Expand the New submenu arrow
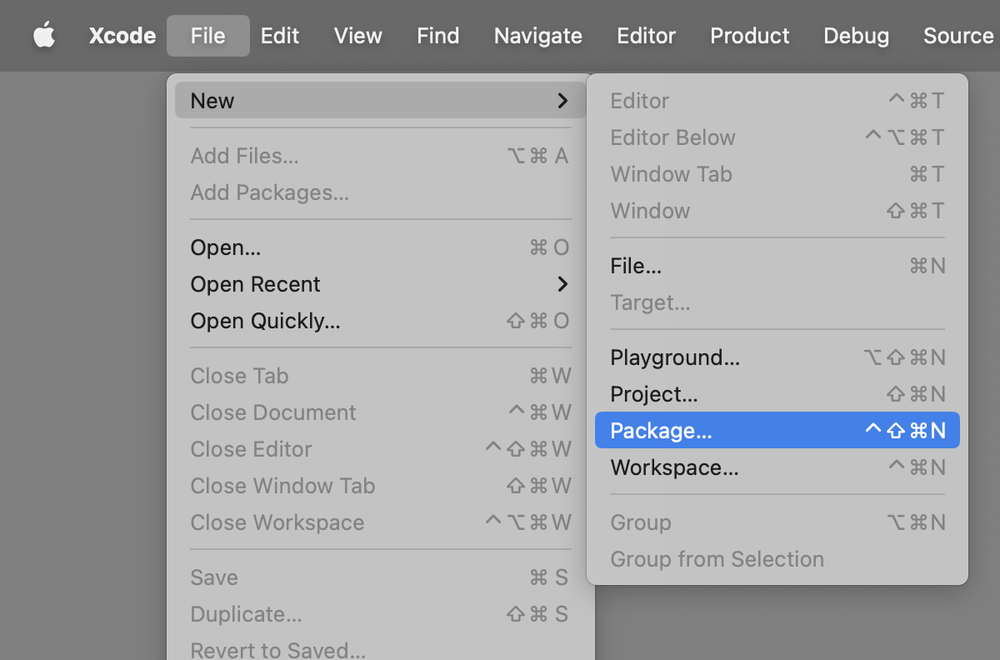 tap(562, 101)
